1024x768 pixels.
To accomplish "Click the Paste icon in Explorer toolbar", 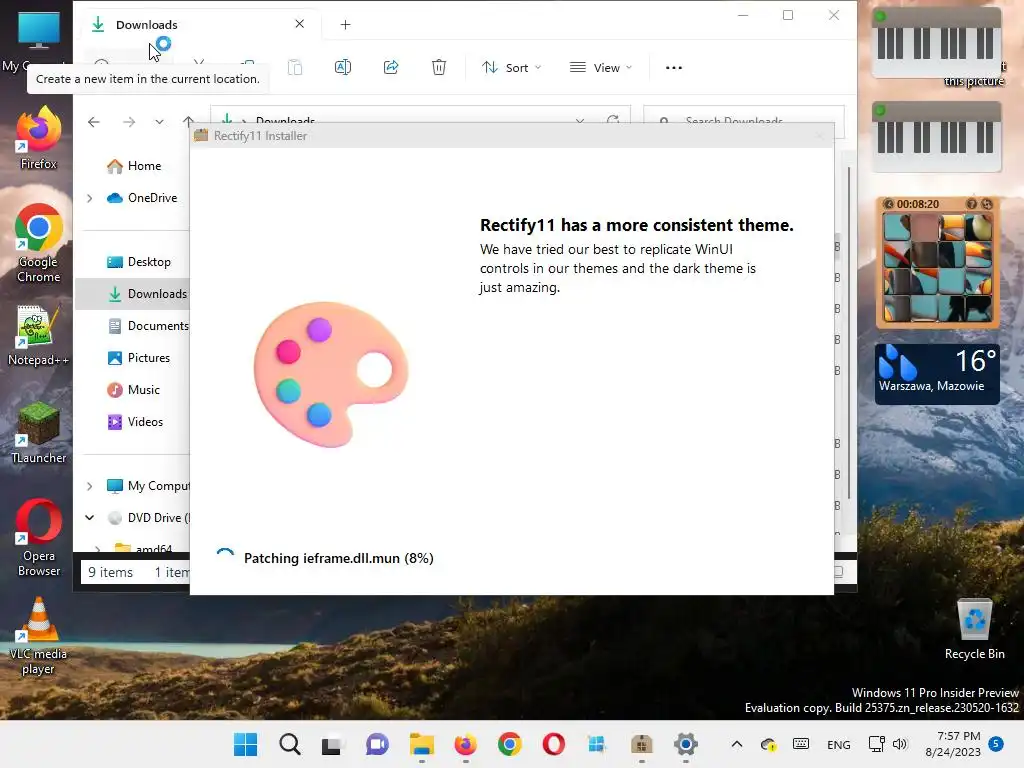I will pyautogui.click(x=295, y=67).
